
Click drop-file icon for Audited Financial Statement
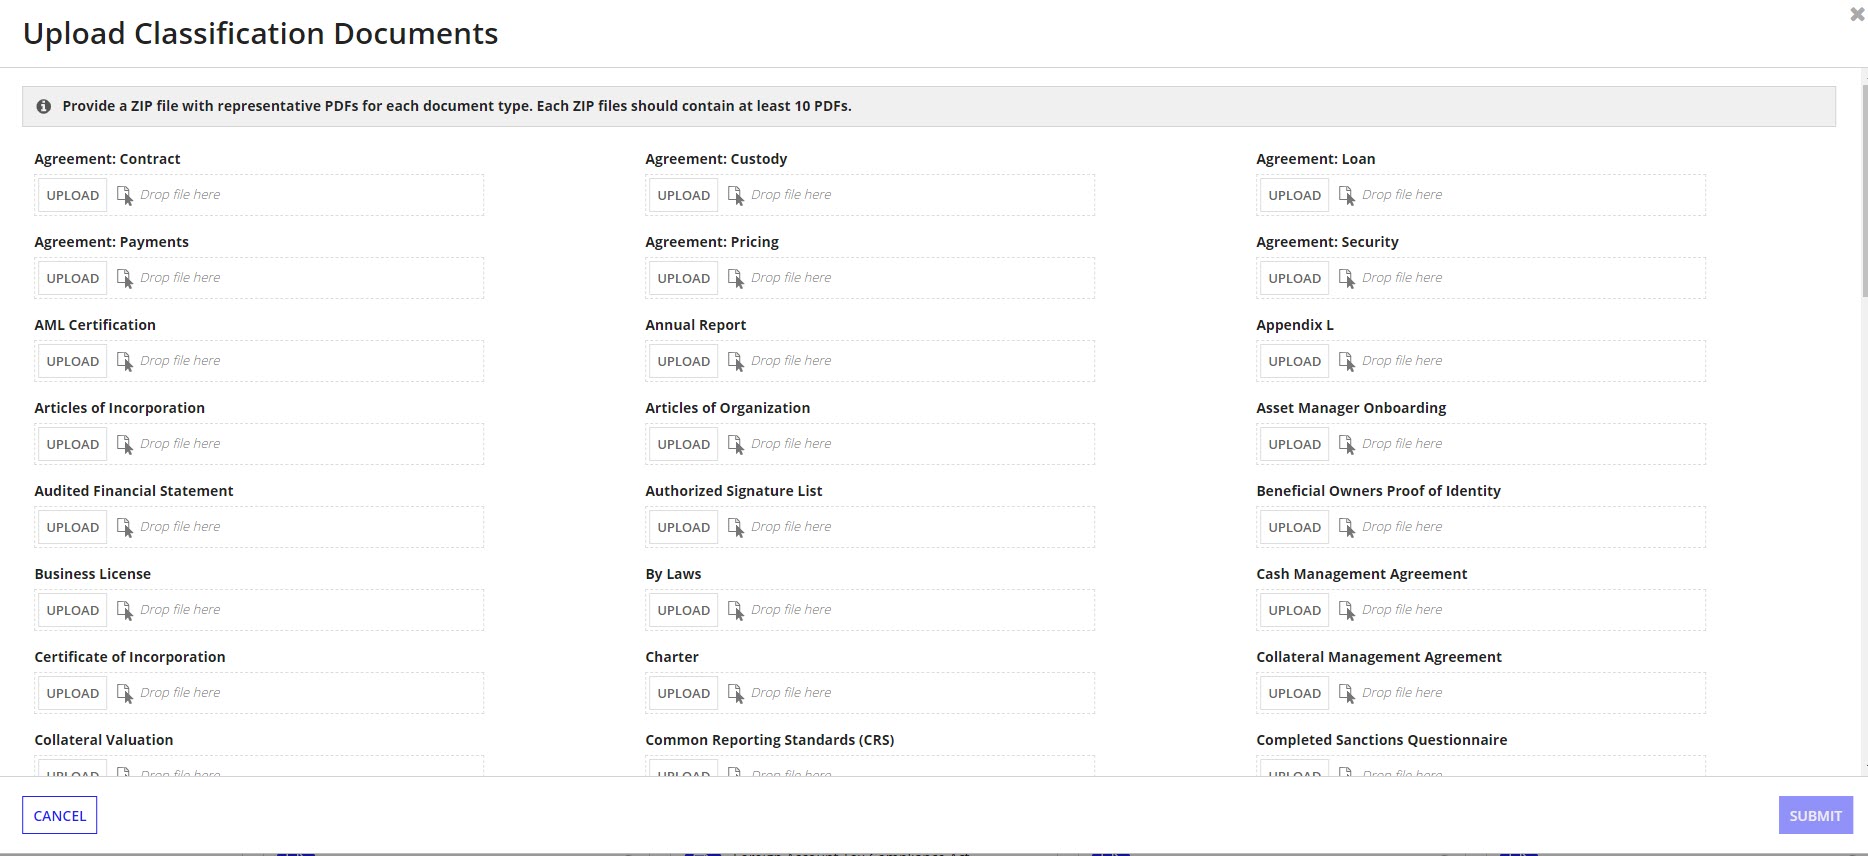(x=125, y=527)
